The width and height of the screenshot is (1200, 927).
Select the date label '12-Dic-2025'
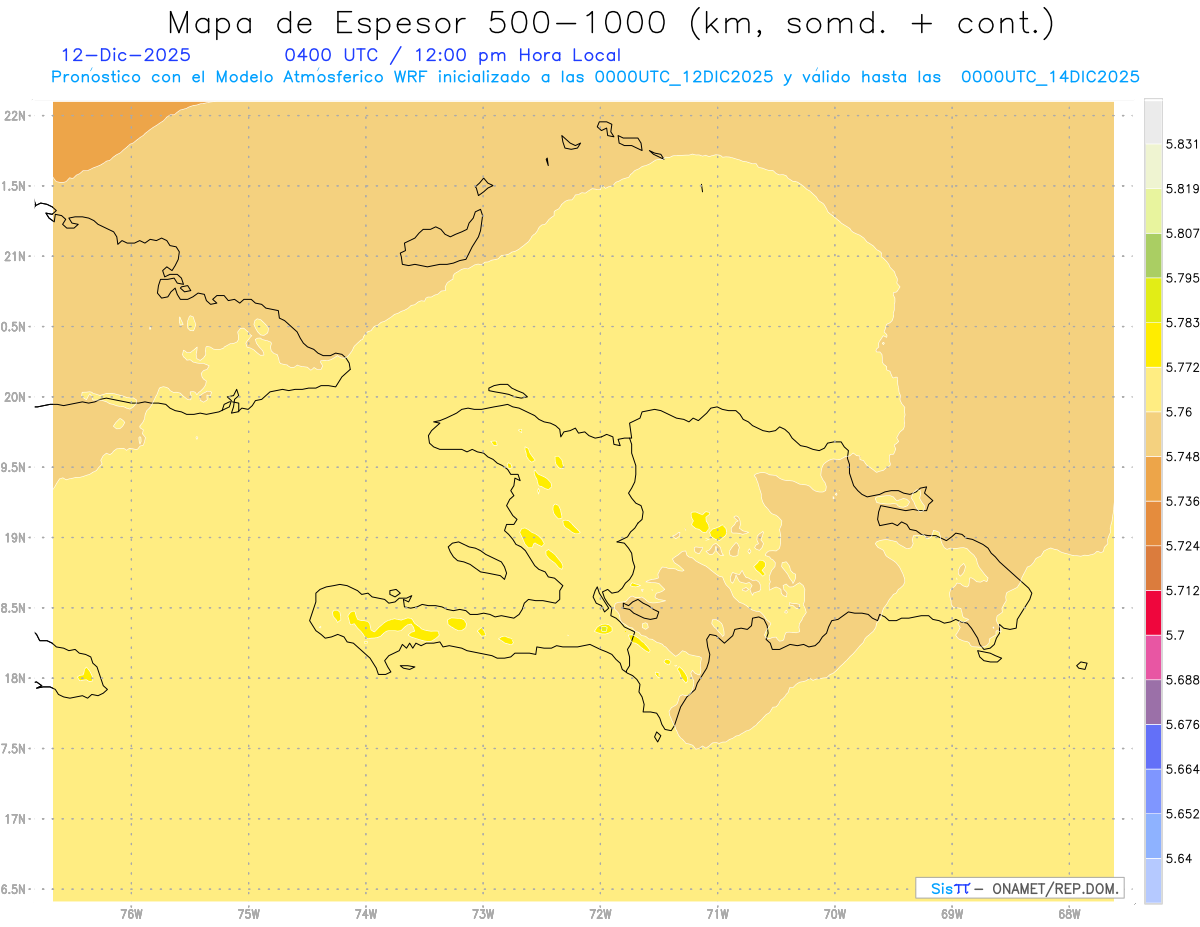[x=126, y=55]
